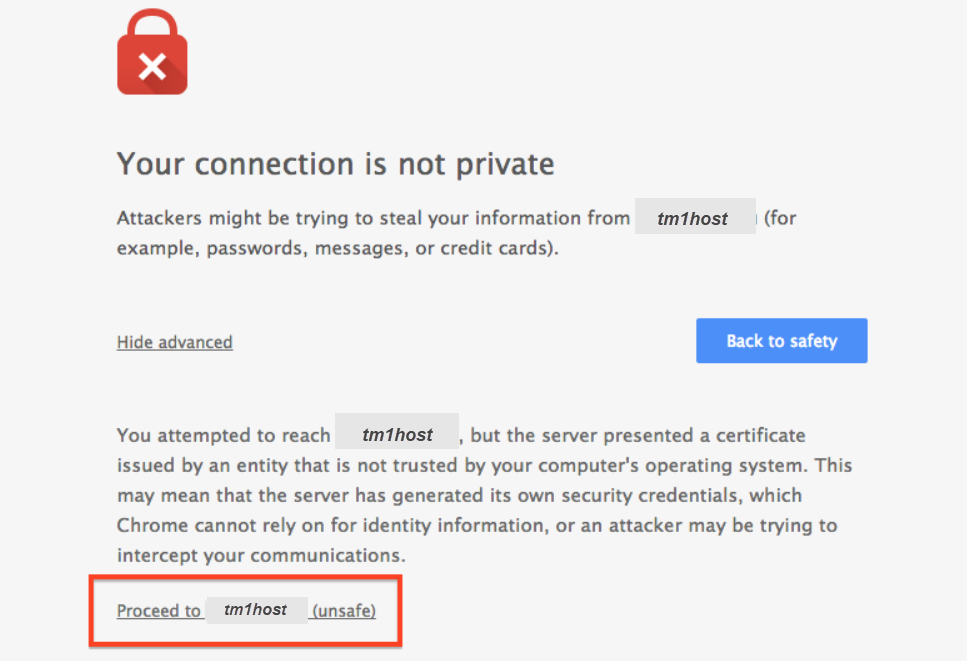This screenshot has width=967, height=661.
Task: Click the red padlock warning icon
Action: (x=152, y=52)
